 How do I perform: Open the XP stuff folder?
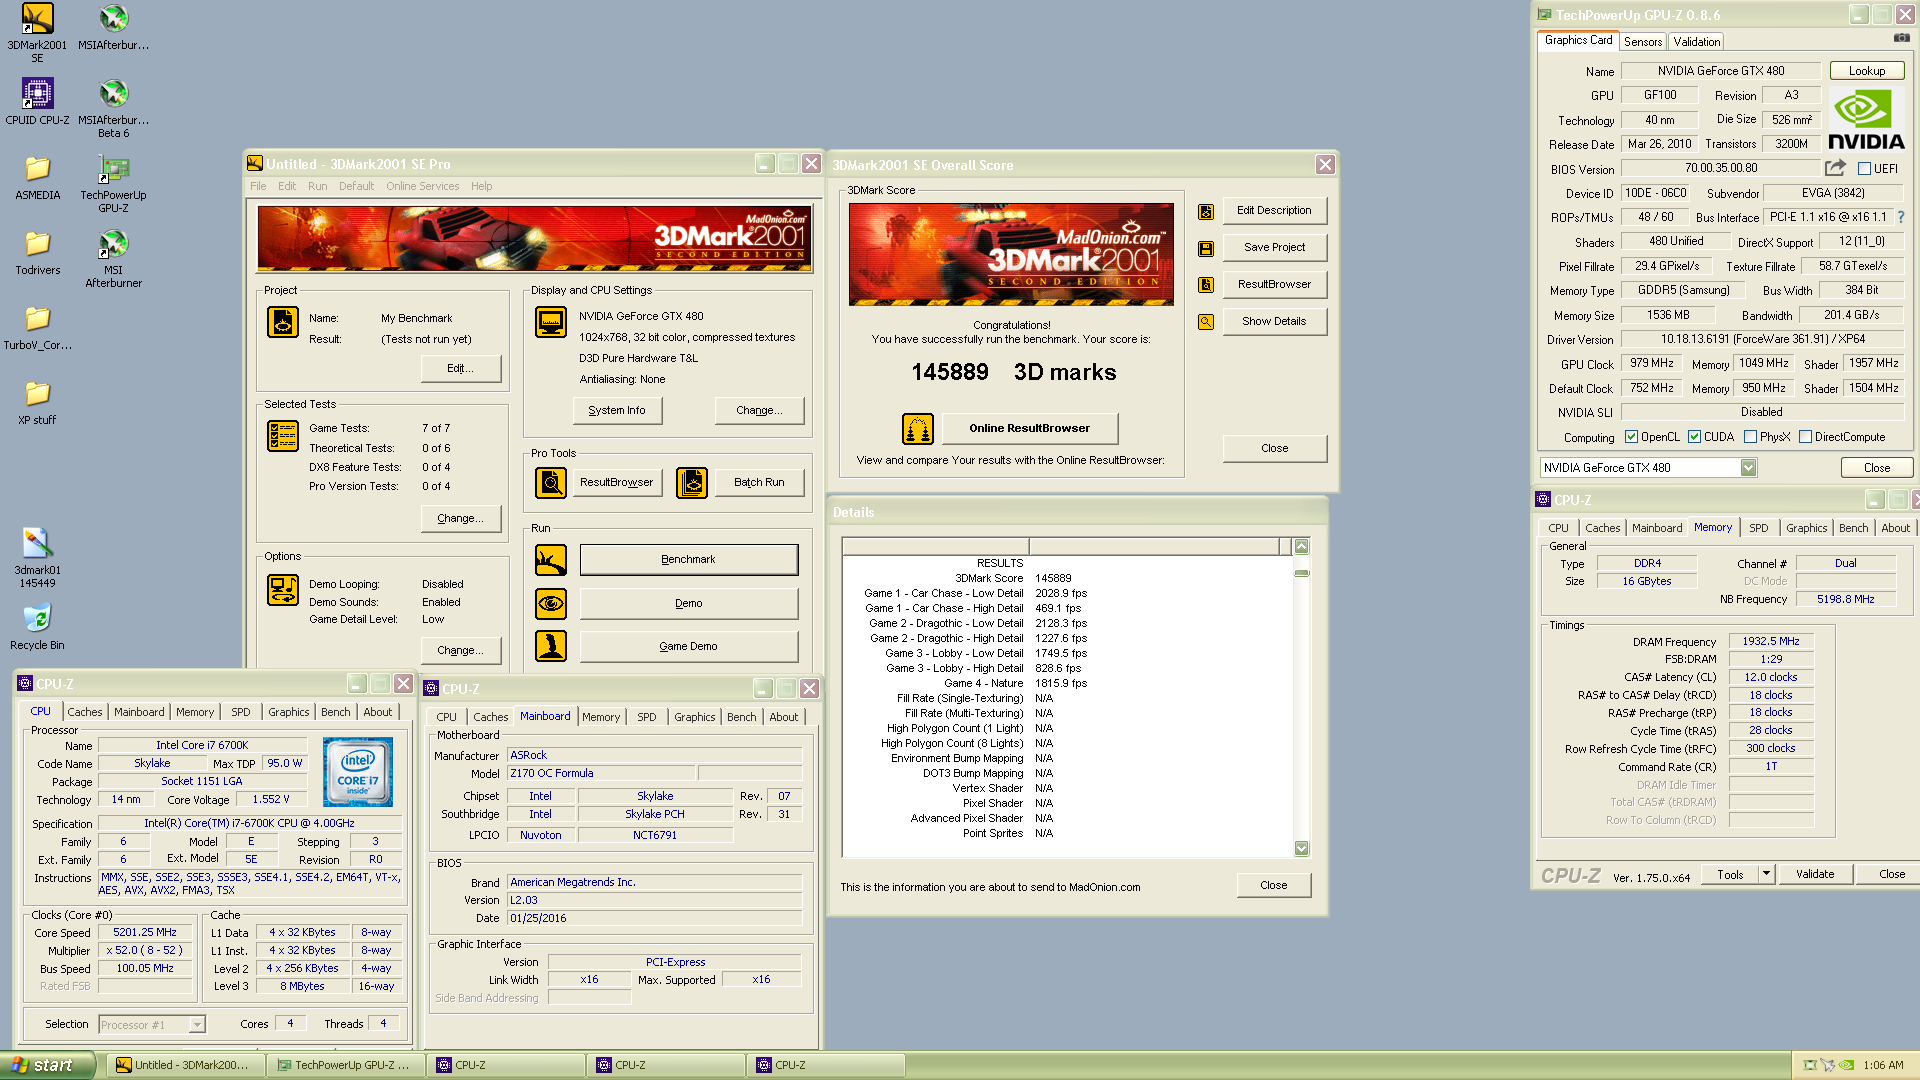coord(37,403)
